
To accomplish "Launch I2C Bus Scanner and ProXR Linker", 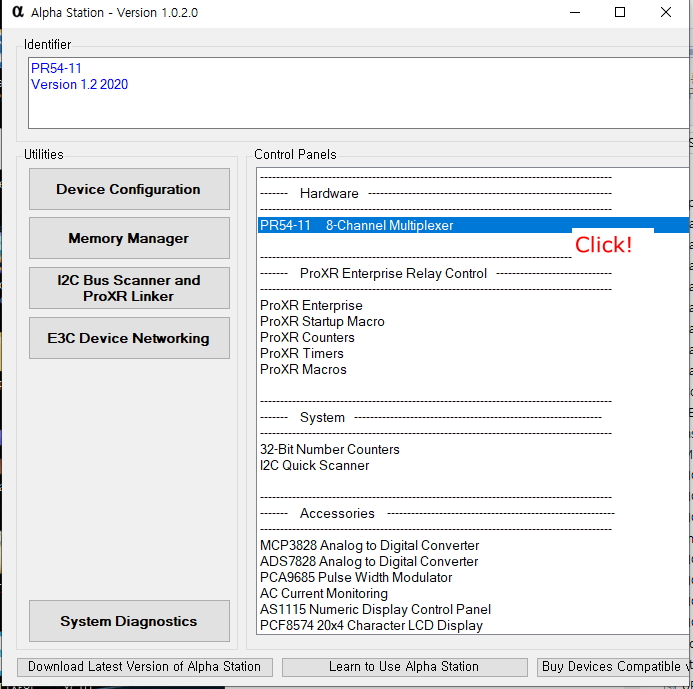I will (x=129, y=288).
